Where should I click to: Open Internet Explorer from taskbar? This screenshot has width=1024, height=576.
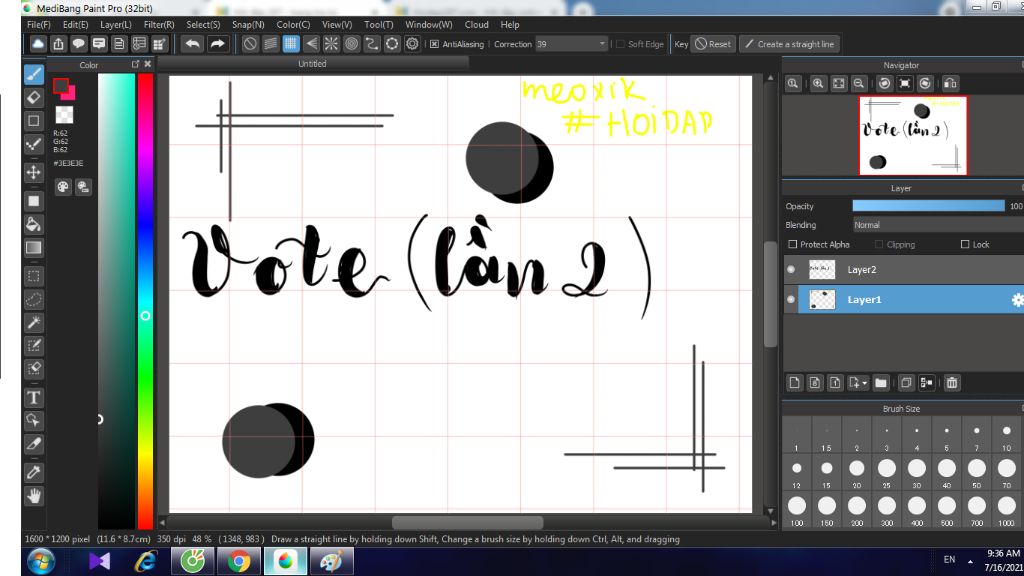(146, 561)
